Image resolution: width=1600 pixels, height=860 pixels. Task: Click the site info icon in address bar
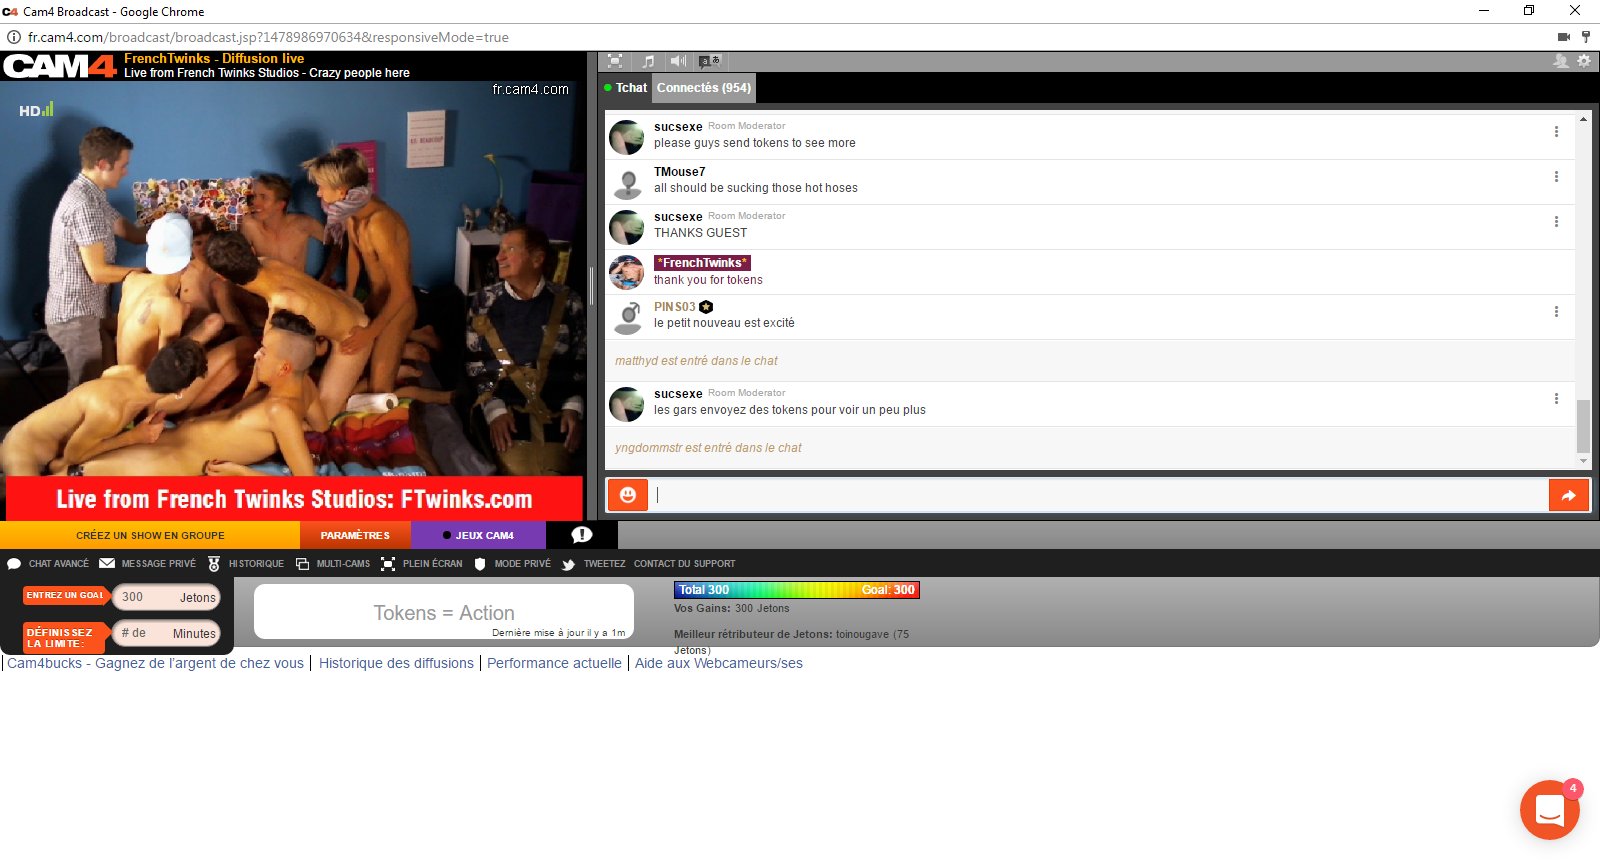point(14,37)
